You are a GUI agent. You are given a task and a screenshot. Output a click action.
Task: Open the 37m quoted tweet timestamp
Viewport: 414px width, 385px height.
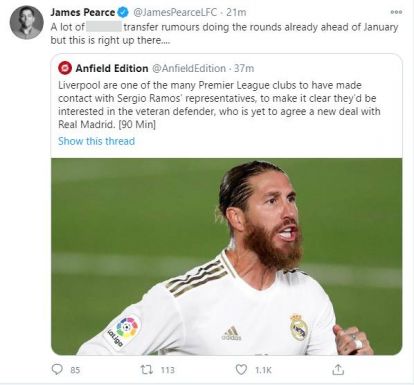pyautogui.click(x=244, y=68)
